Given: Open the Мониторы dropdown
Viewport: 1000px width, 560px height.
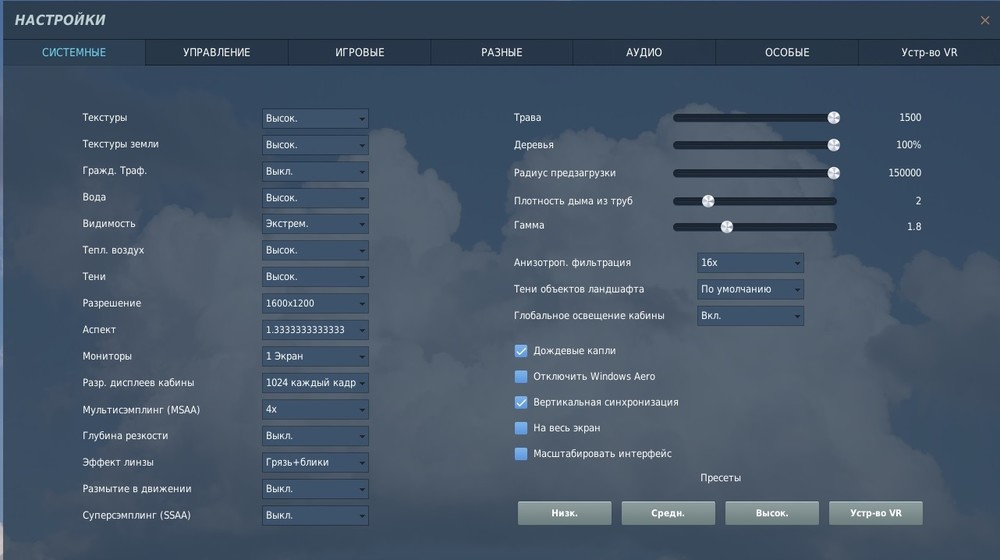Looking at the screenshot, I should coord(315,357).
